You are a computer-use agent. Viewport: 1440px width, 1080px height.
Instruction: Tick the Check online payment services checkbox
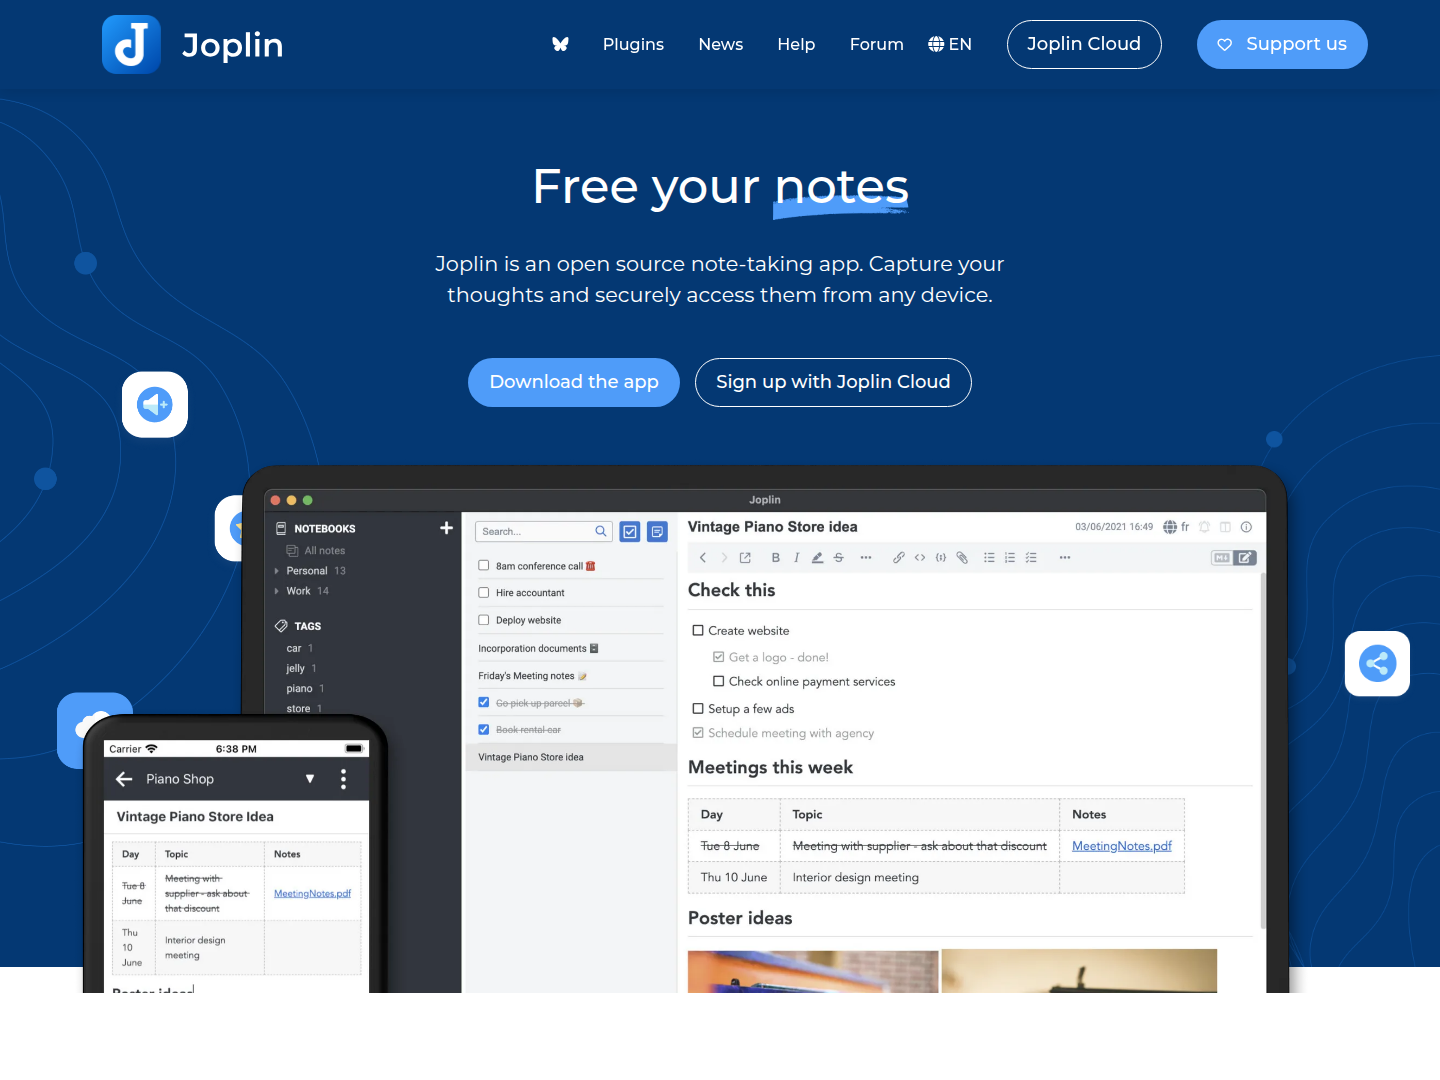pos(718,682)
